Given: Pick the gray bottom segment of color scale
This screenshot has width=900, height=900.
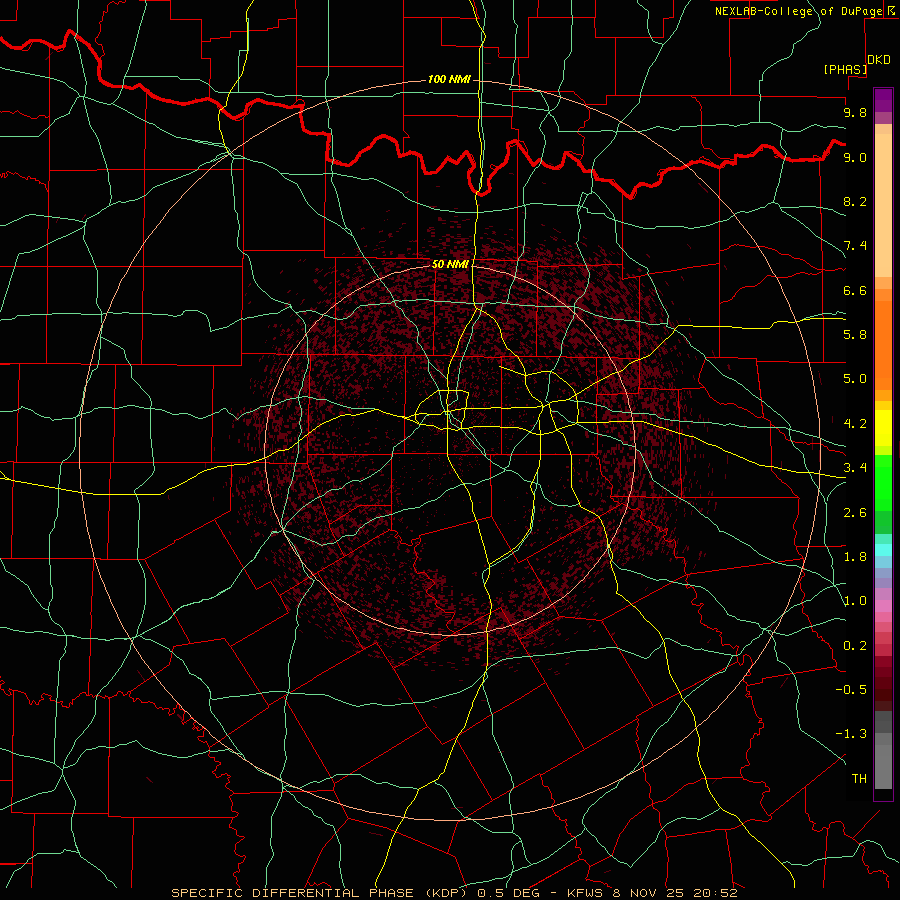Looking at the screenshot, I should [x=883, y=769].
